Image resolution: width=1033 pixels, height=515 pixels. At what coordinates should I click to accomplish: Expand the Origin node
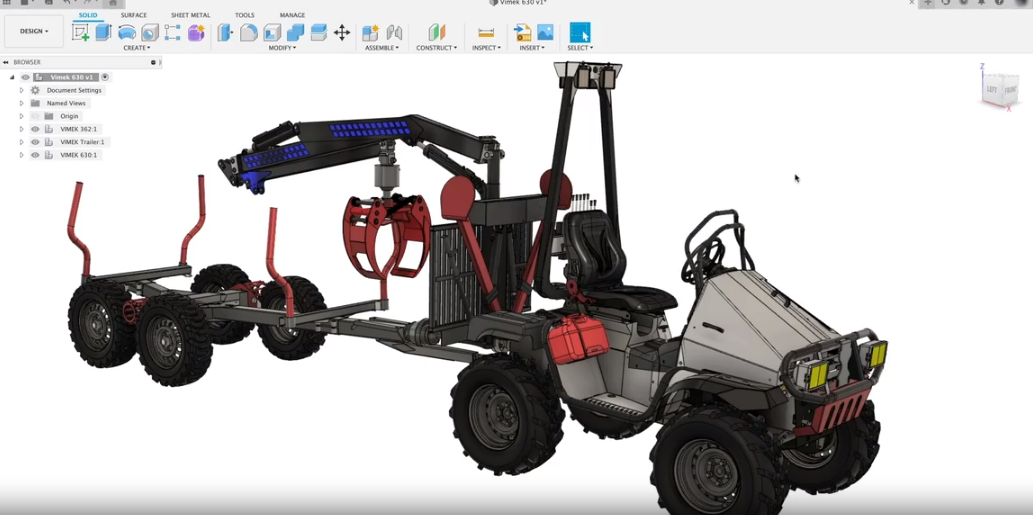pyautogui.click(x=21, y=116)
